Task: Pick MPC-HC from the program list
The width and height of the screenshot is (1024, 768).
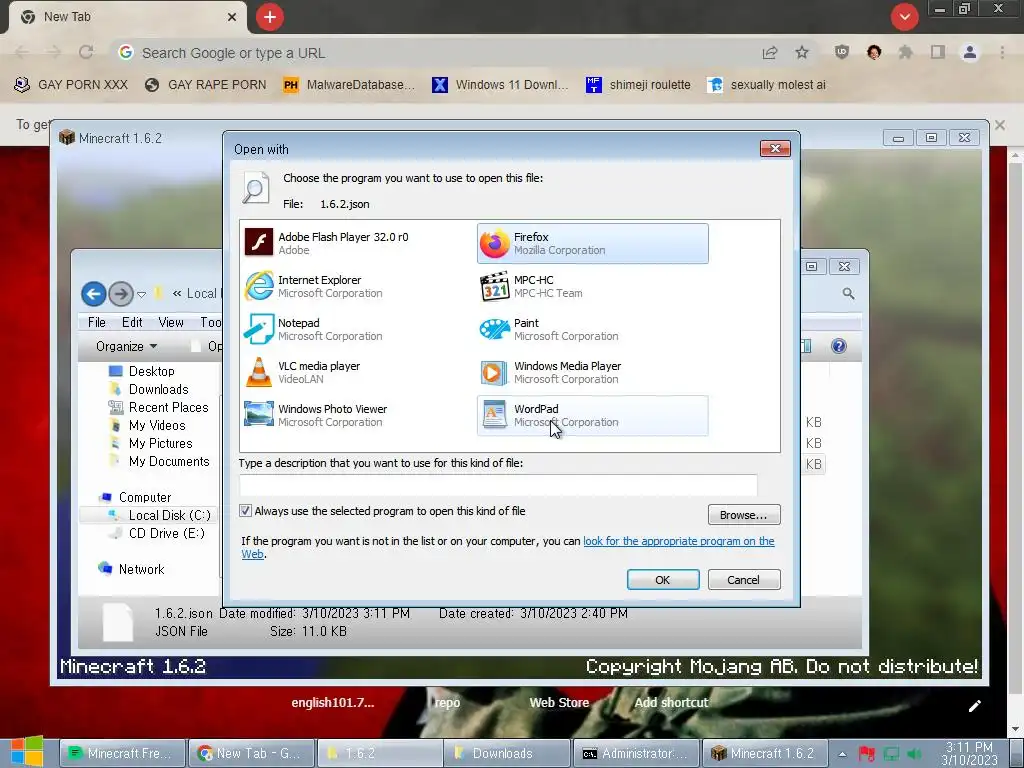Action: [x=592, y=286]
